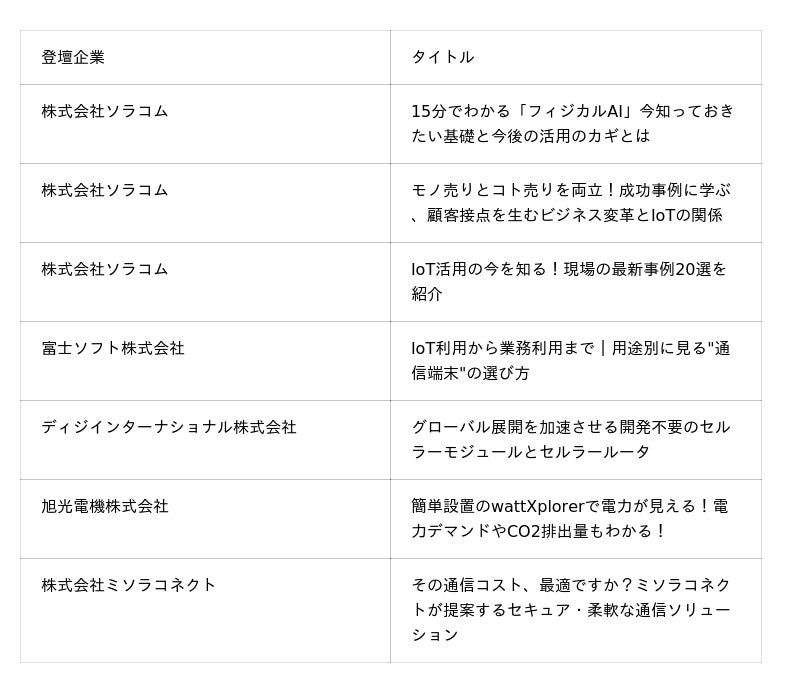Image resolution: width=800 pixels, height=693 pixels.
Task: Click the ソラコム cell beside the モノ売りとコト売り title
Action: point(105,190)
